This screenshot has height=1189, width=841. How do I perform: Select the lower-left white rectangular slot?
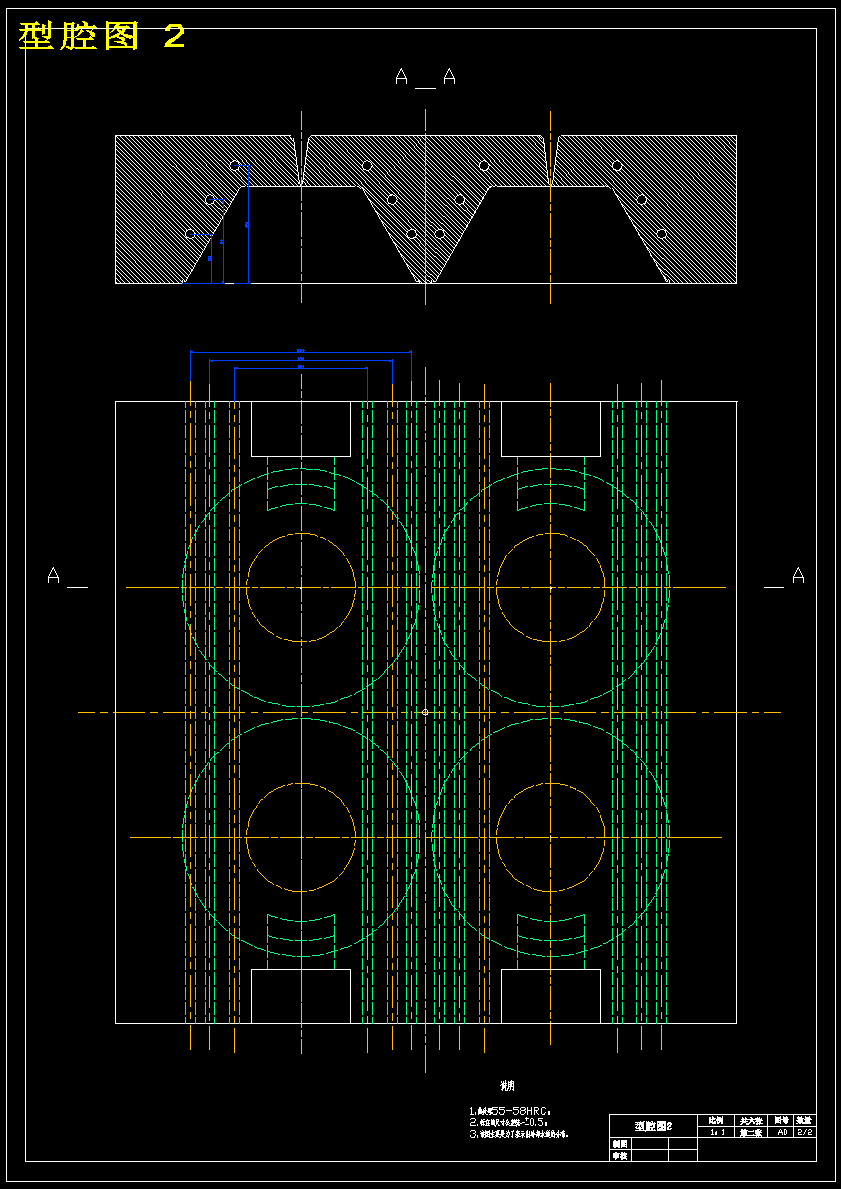(x=301, y=996)
